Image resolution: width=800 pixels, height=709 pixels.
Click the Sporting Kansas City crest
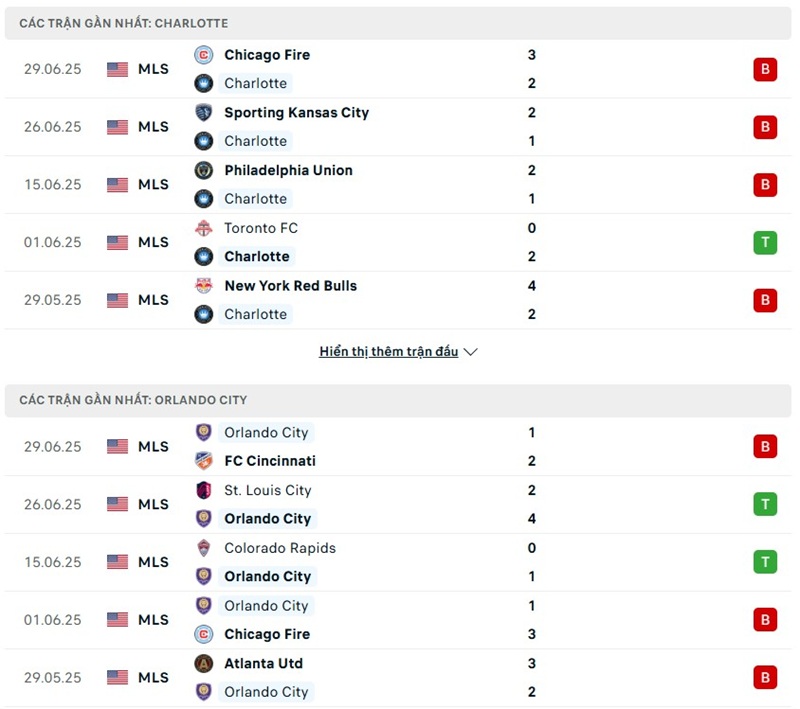point(204,112)
